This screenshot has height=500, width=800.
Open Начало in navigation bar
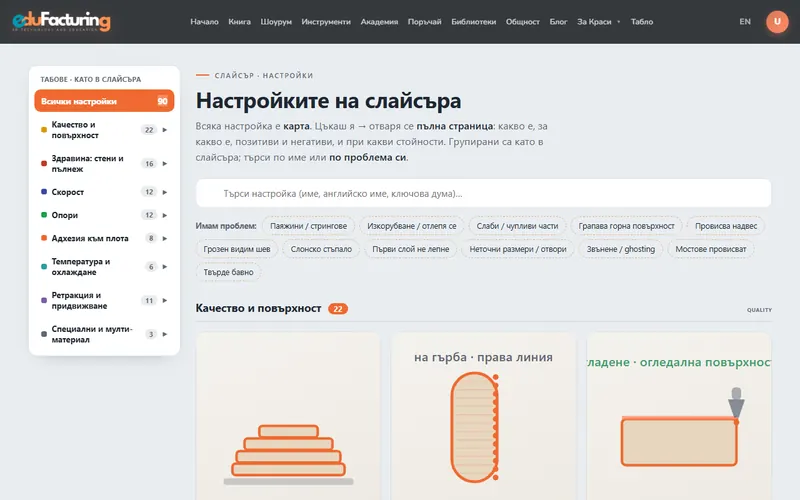[x=204, y=21]
